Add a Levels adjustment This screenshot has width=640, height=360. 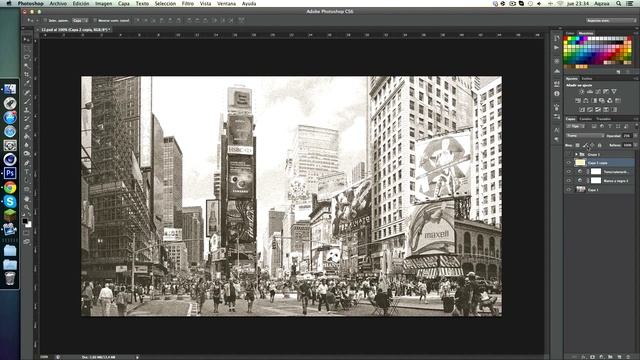pyautogui.click(x=590, y=92)
